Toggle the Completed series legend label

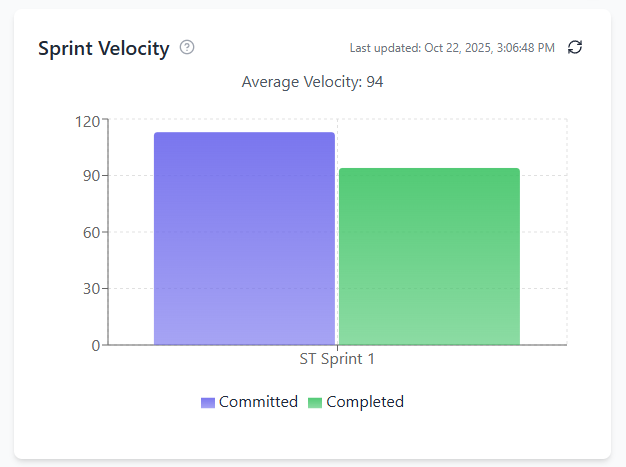(x=365, y=402)
